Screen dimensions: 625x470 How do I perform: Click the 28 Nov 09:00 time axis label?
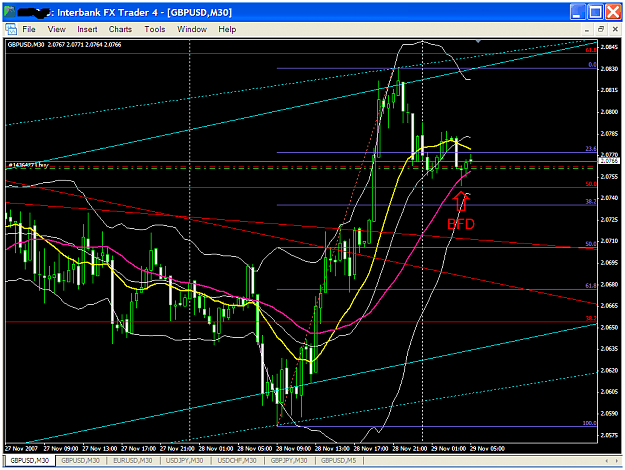pos(293,448)
